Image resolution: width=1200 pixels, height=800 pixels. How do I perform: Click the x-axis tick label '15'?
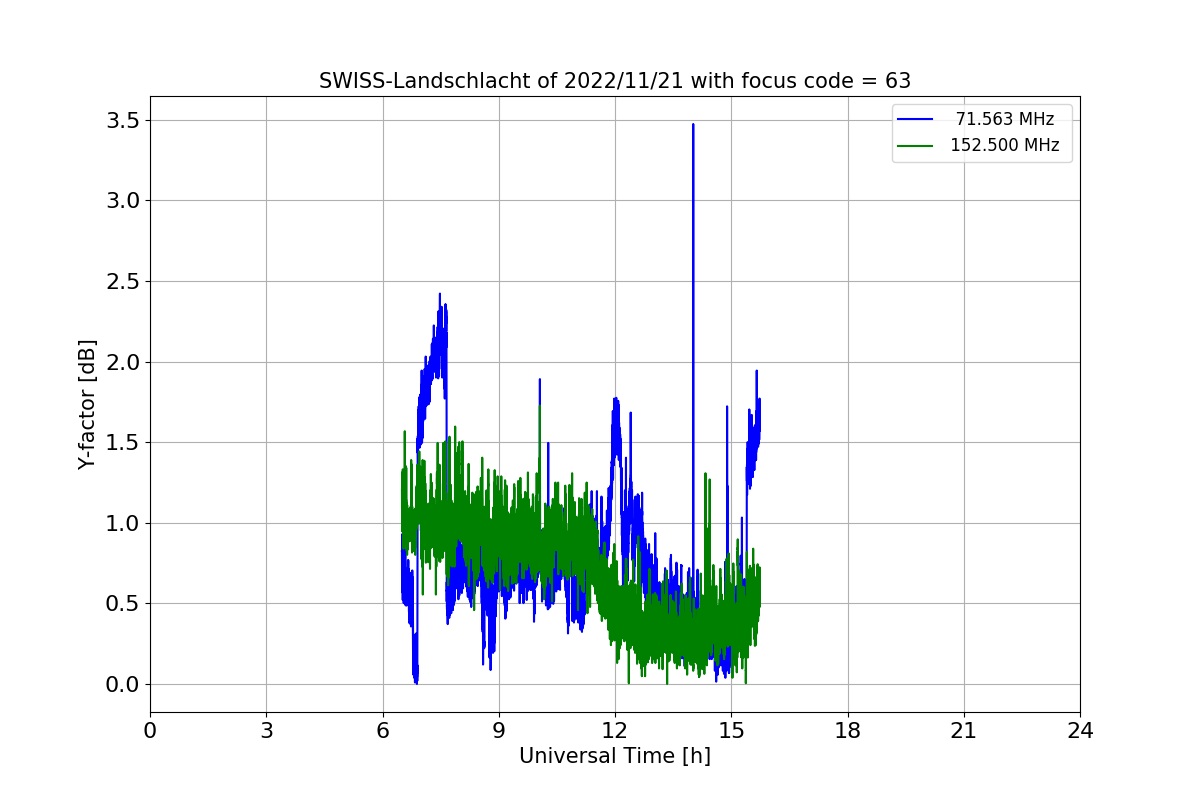click(x=731, y=730)
